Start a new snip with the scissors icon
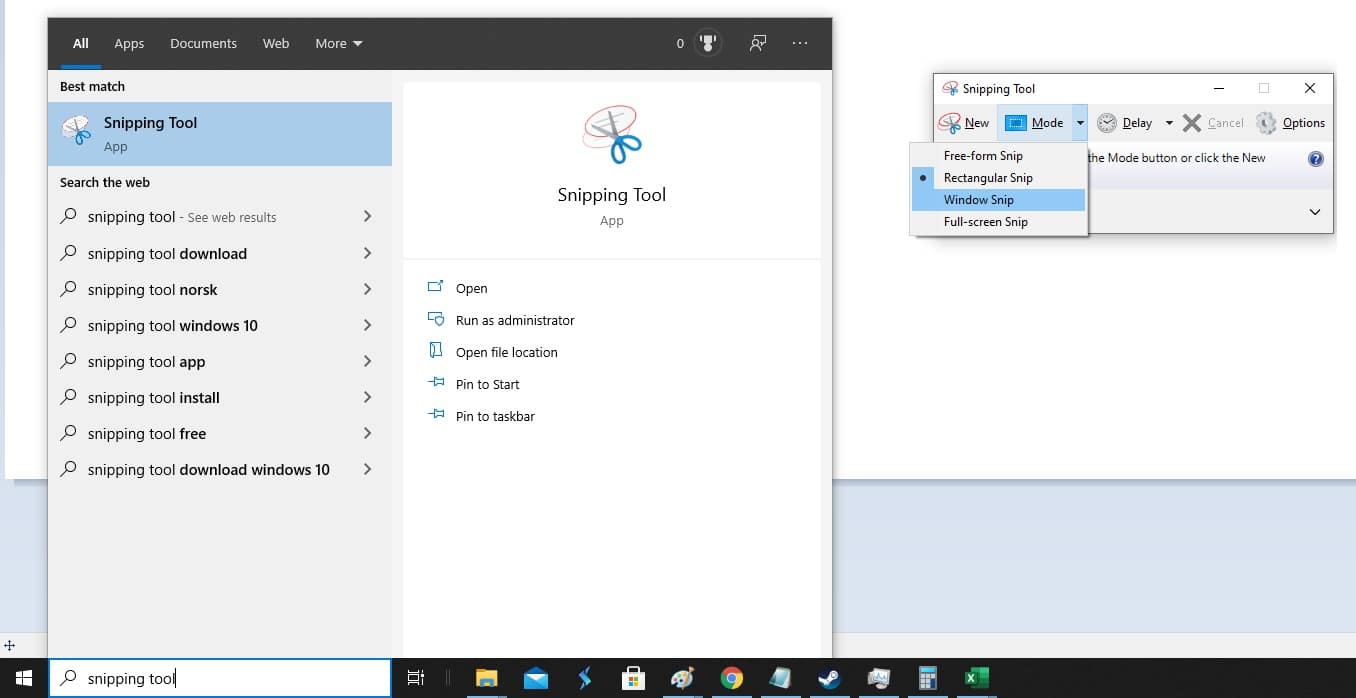This screenshot has width=1356, height=698. (x=949, y=122)
